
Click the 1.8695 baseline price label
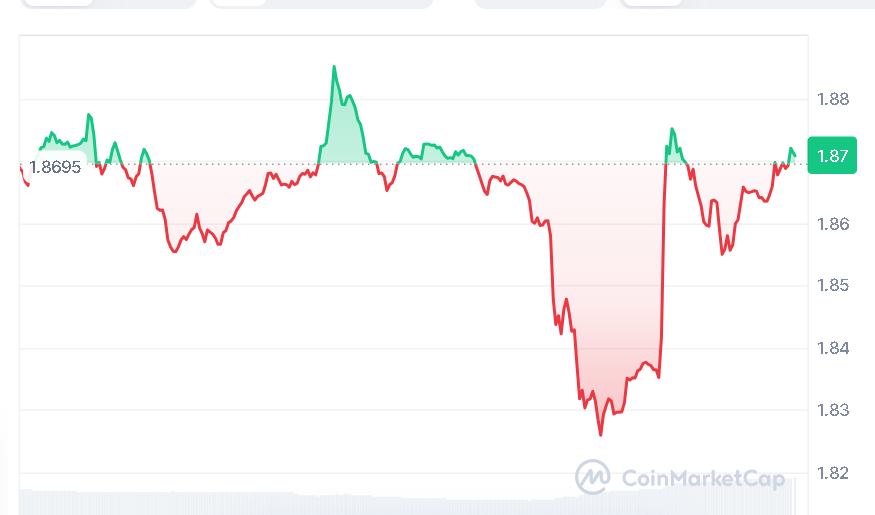[55, 167]
